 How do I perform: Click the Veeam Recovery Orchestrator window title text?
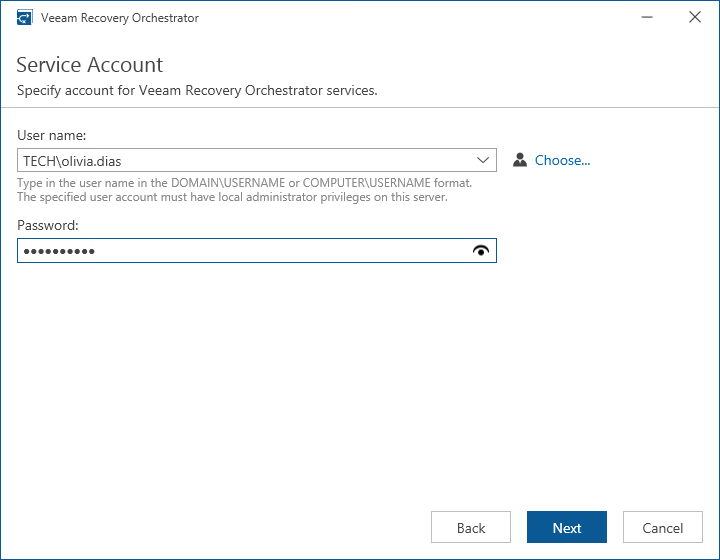[120, 18]
